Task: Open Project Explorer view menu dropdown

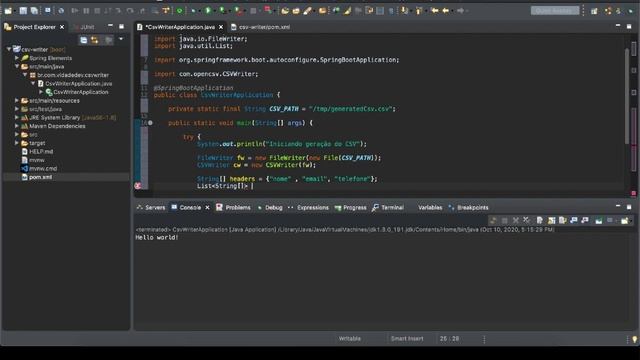Action: tap(121, 39)
